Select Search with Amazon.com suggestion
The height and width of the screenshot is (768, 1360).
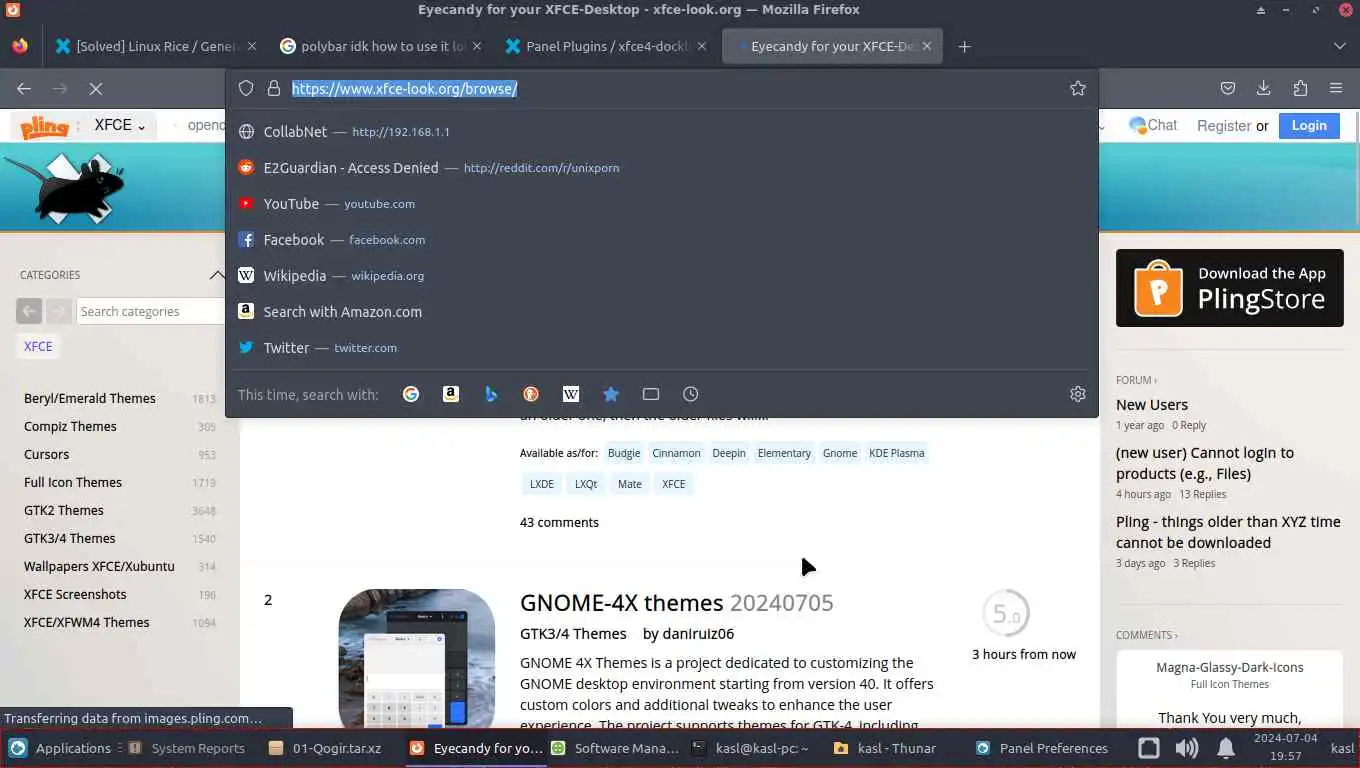tap(660, 312)
